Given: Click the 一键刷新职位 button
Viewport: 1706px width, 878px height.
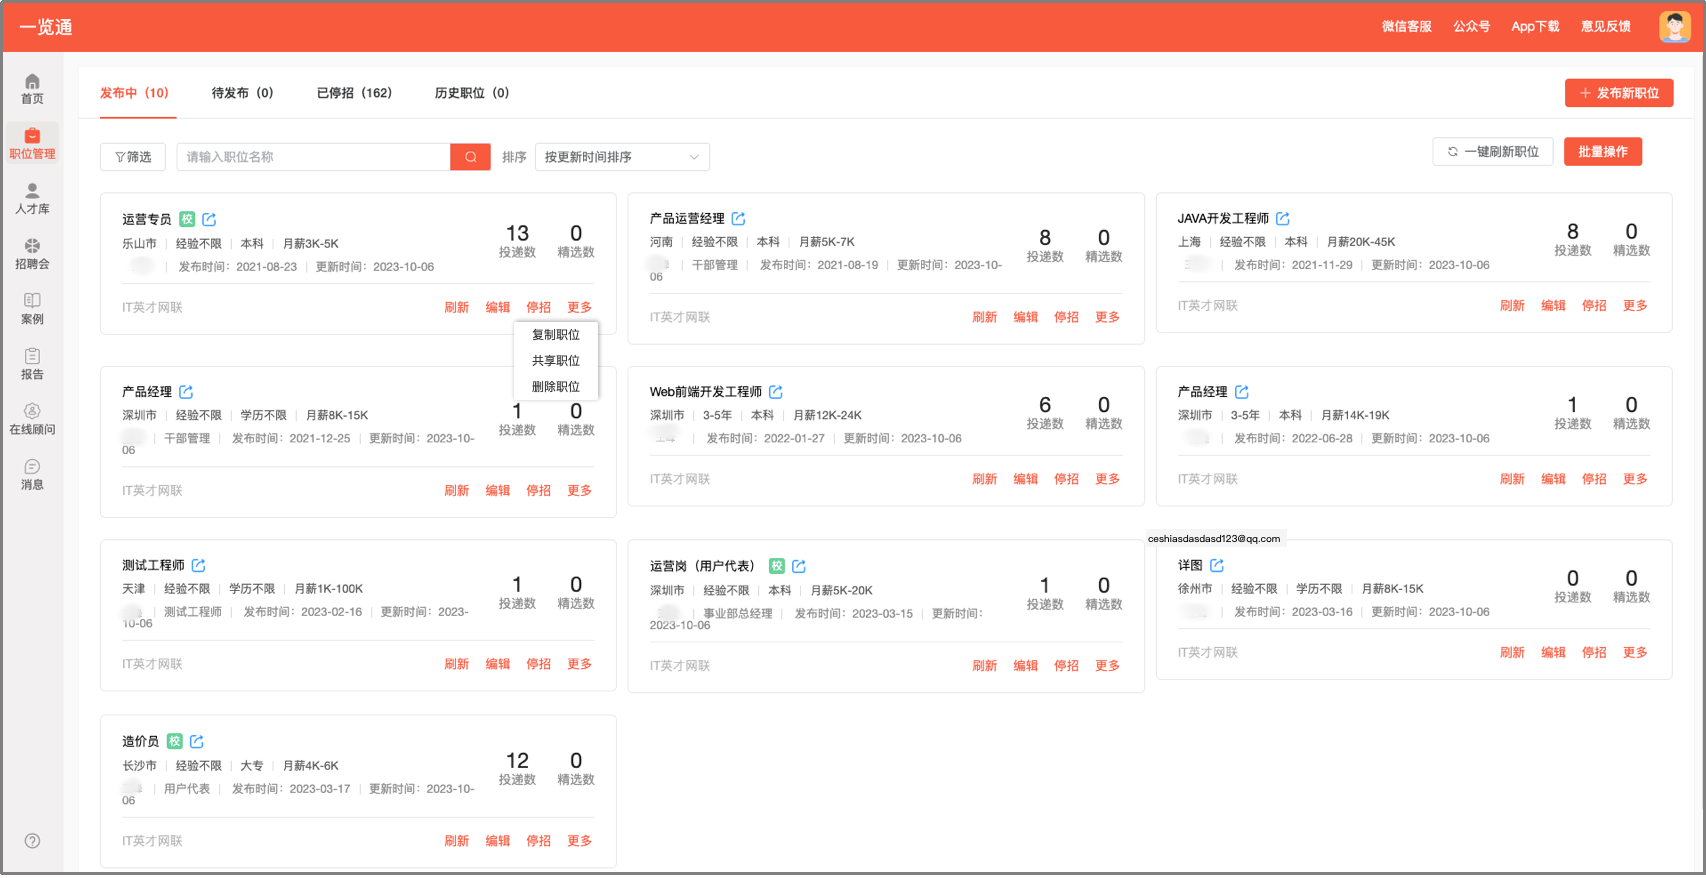Looking at the screenshot, I should (x=1493, y=152).
